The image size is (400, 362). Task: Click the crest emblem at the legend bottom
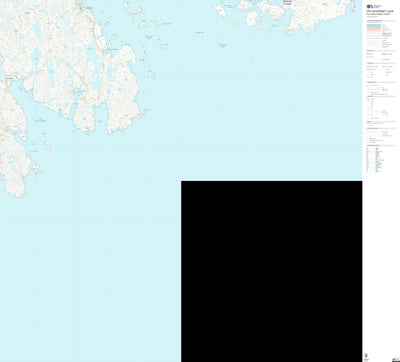[x=366, y=355]
